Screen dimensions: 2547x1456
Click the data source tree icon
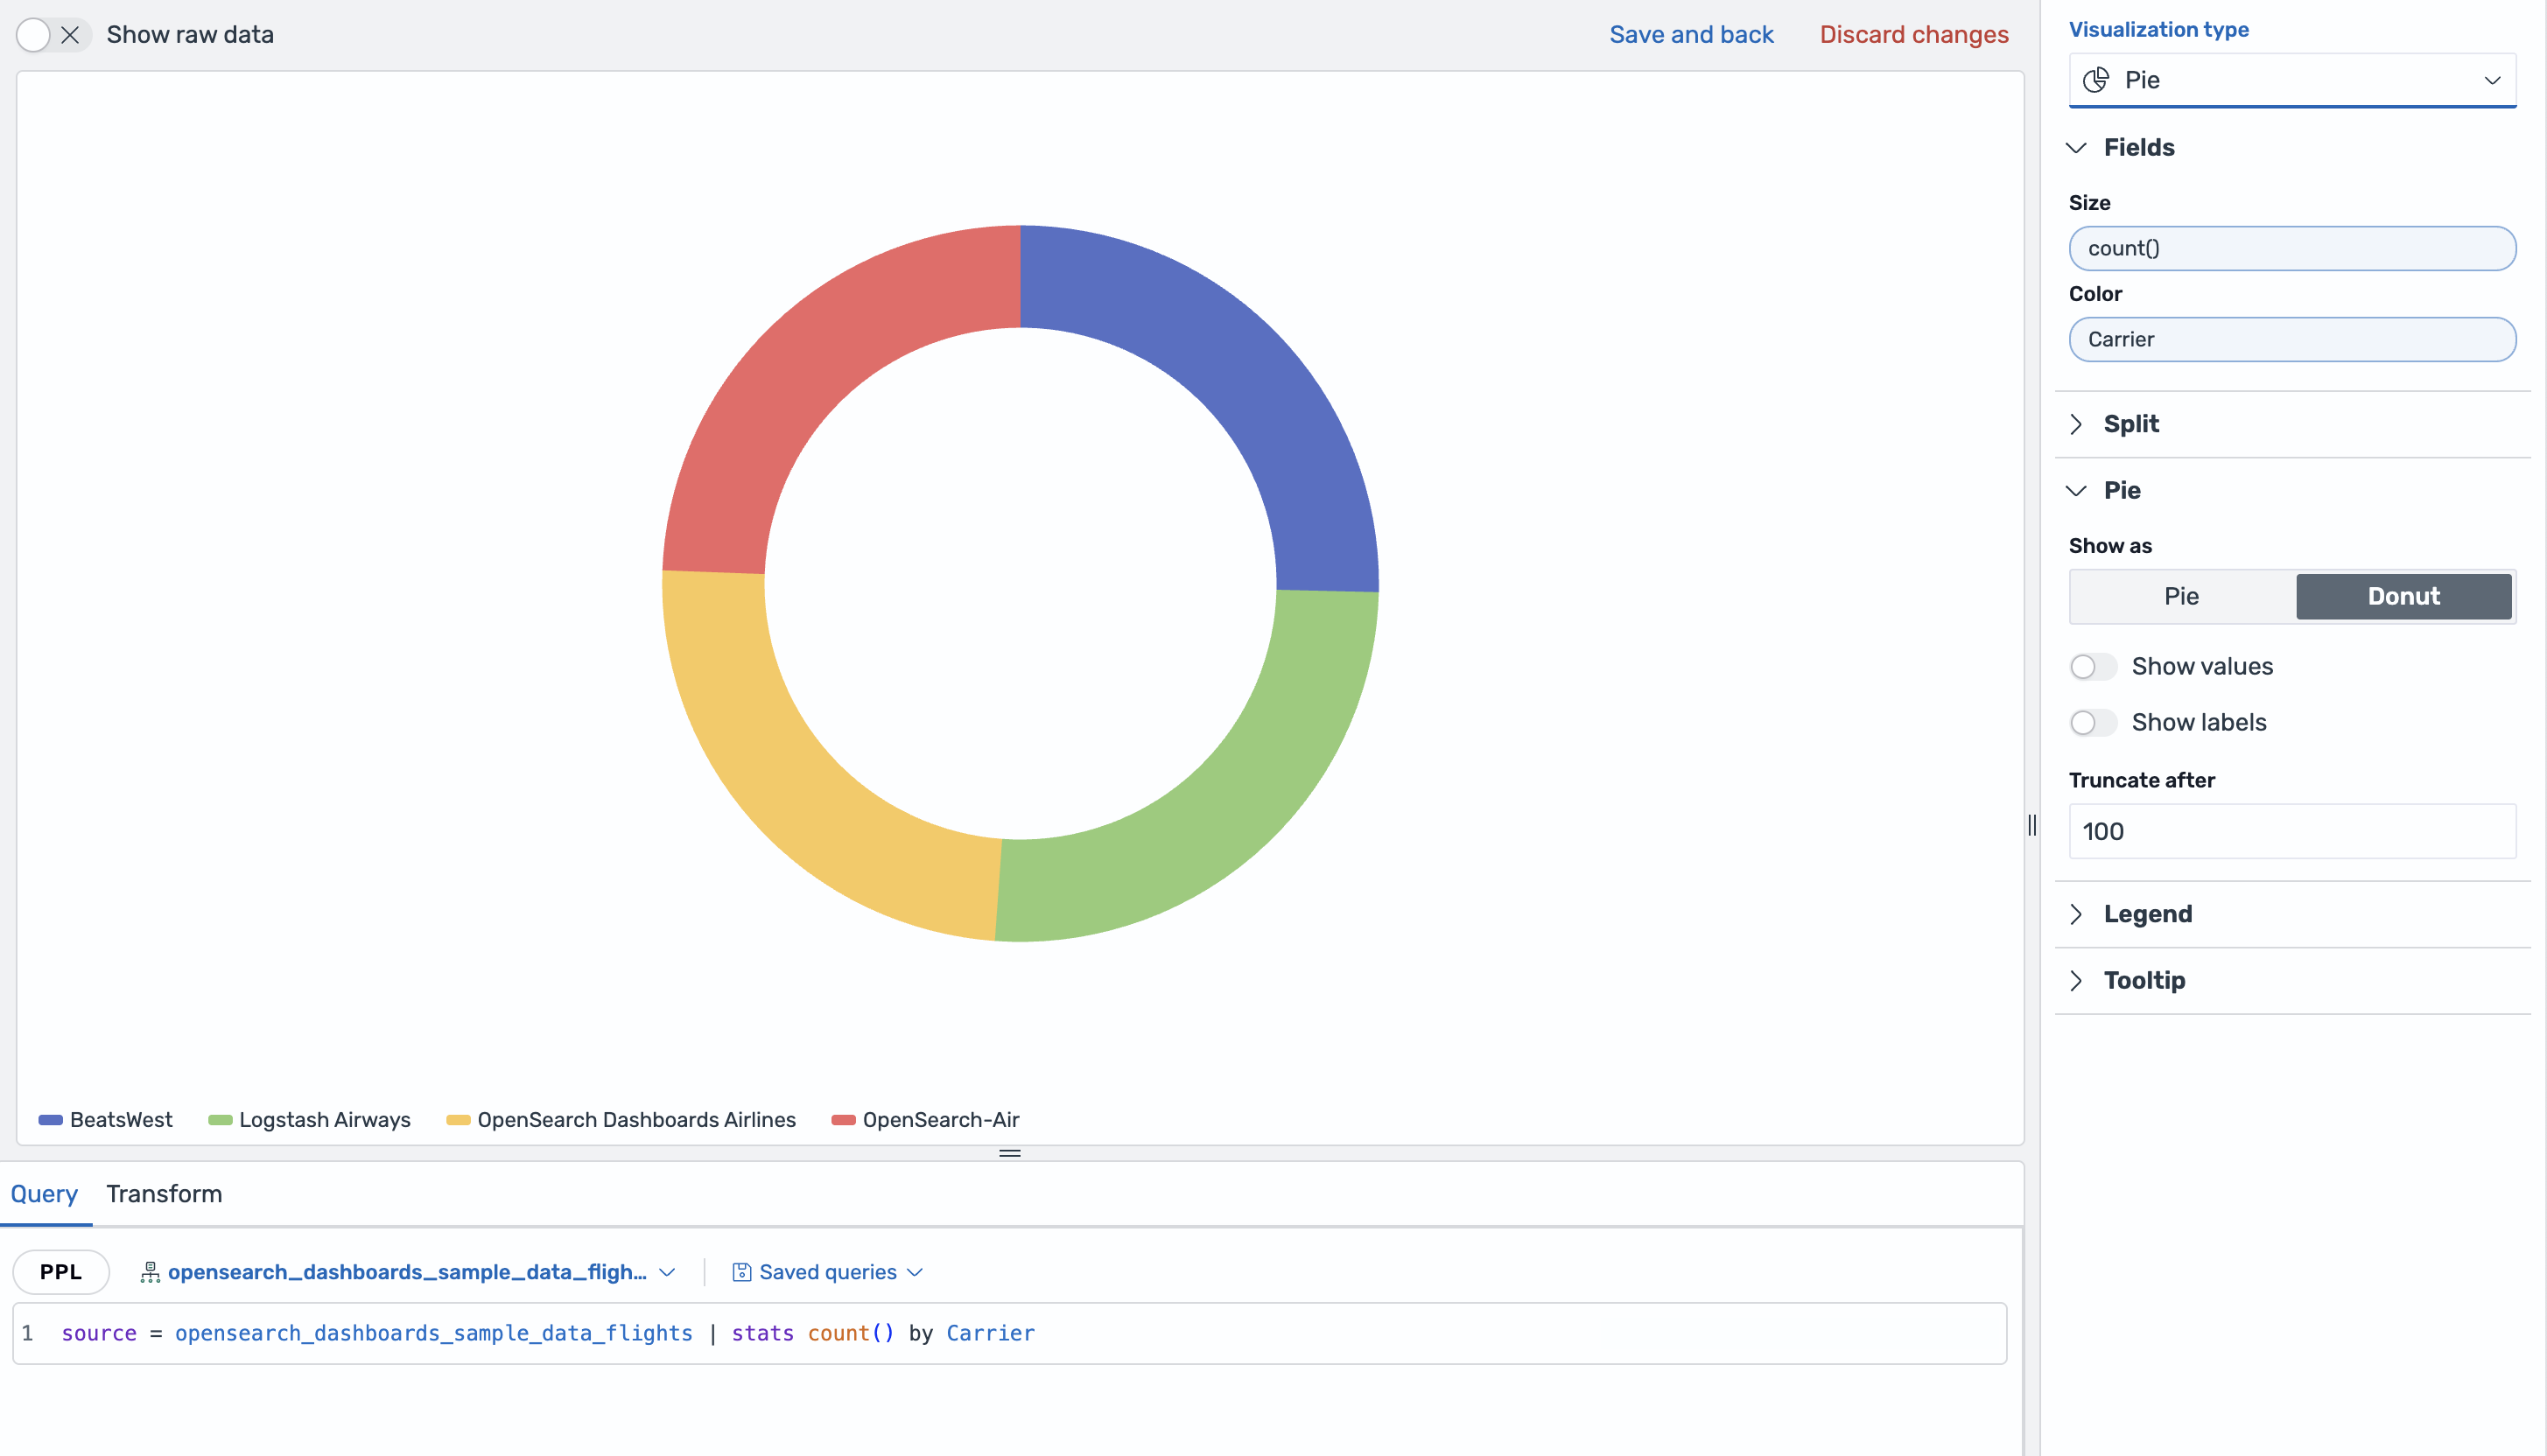click(150, 1272)
